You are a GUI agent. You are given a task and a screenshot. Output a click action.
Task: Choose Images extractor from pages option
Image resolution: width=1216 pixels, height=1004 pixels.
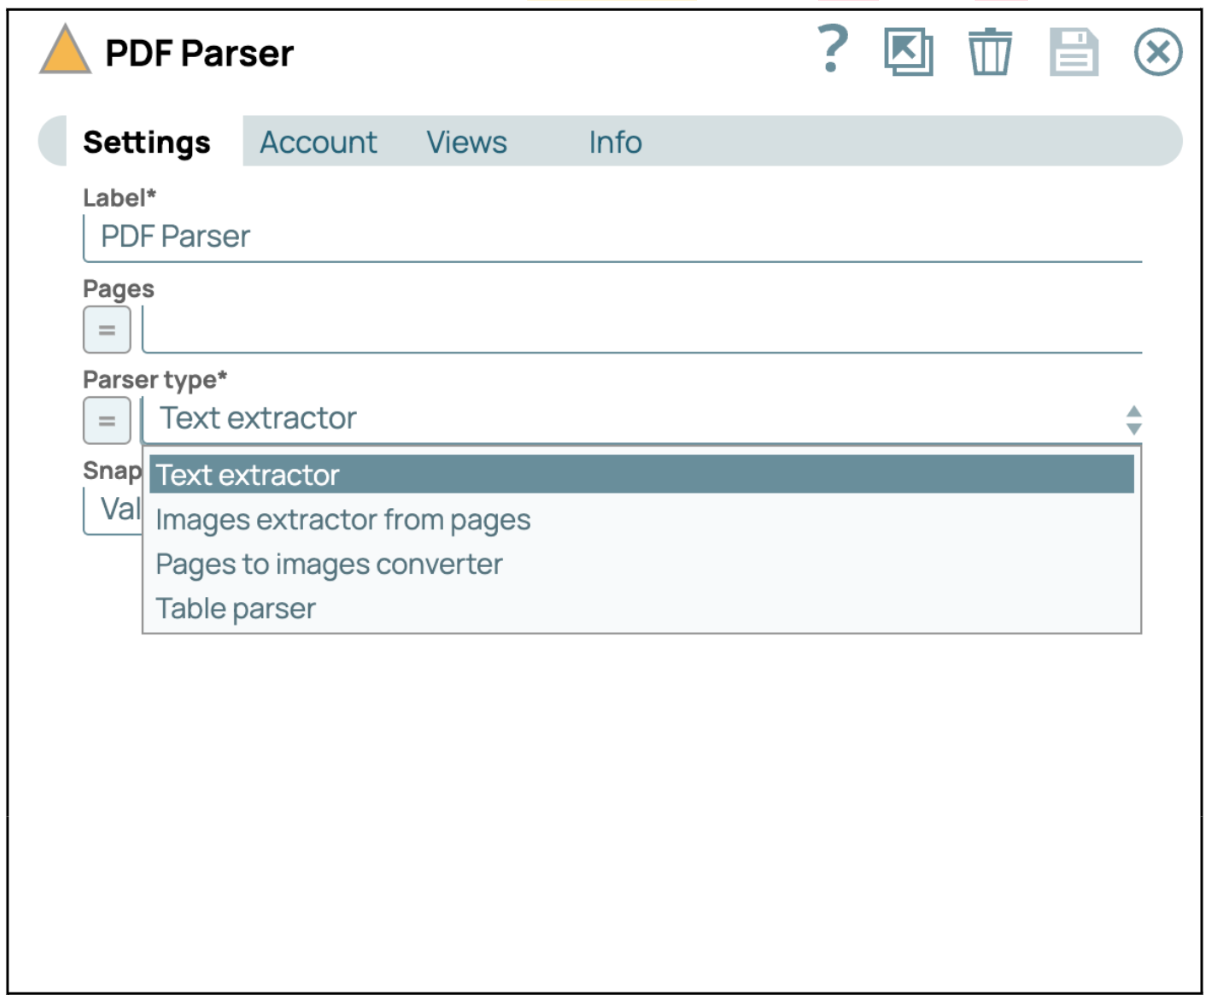tap(343, 520)
